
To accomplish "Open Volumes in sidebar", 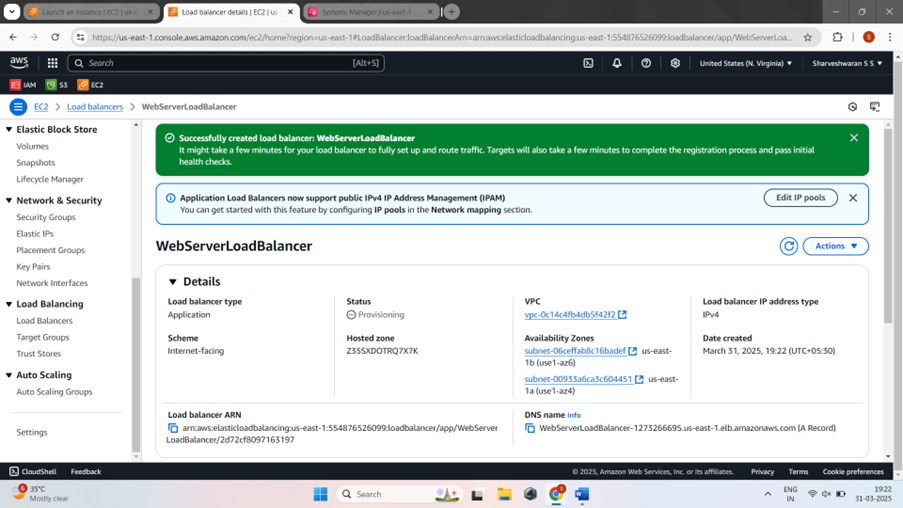I will 32,146.
